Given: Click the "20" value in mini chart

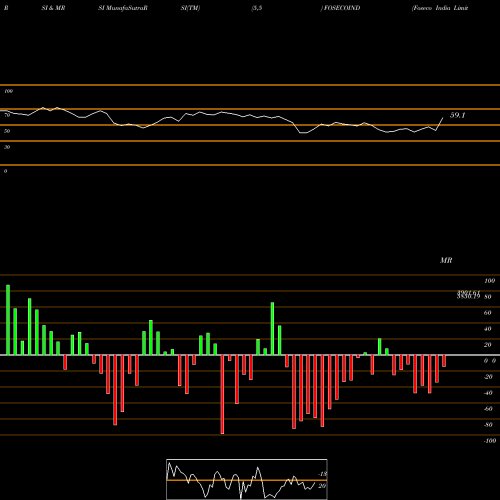Looking at the screenshot, I should click(322, 486).
